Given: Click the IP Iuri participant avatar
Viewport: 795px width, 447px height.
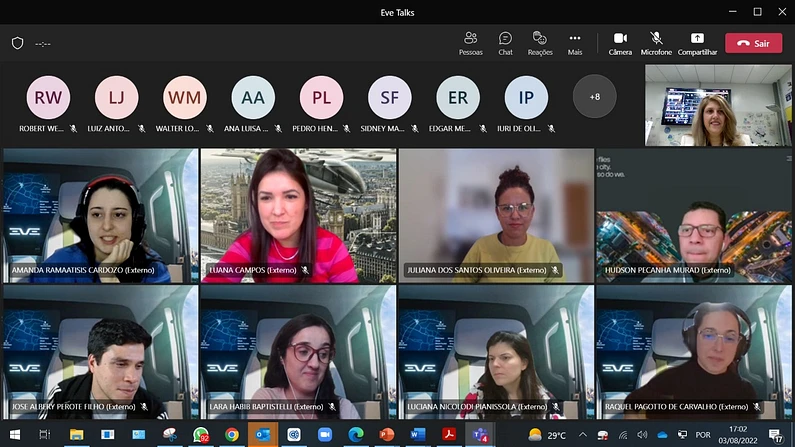Looking at the screenshot, I should pos(525,97).
